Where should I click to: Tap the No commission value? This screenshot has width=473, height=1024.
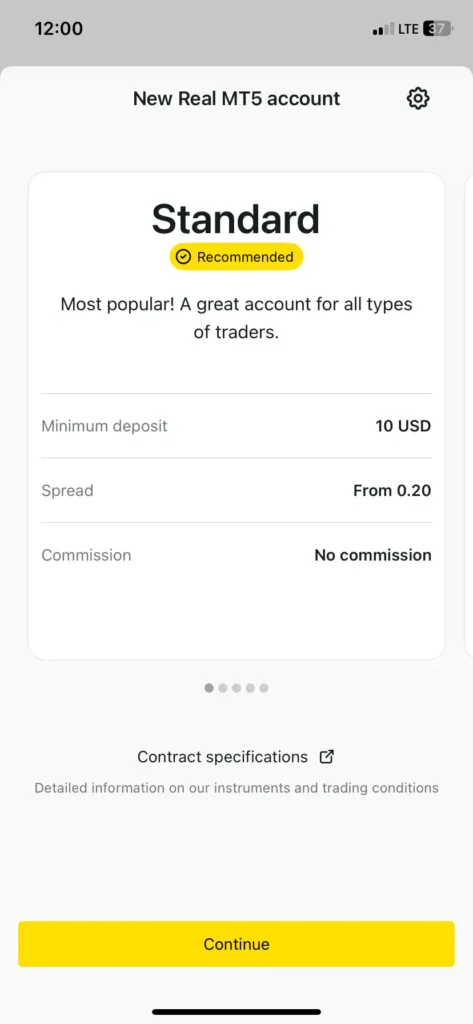(373, 555)
